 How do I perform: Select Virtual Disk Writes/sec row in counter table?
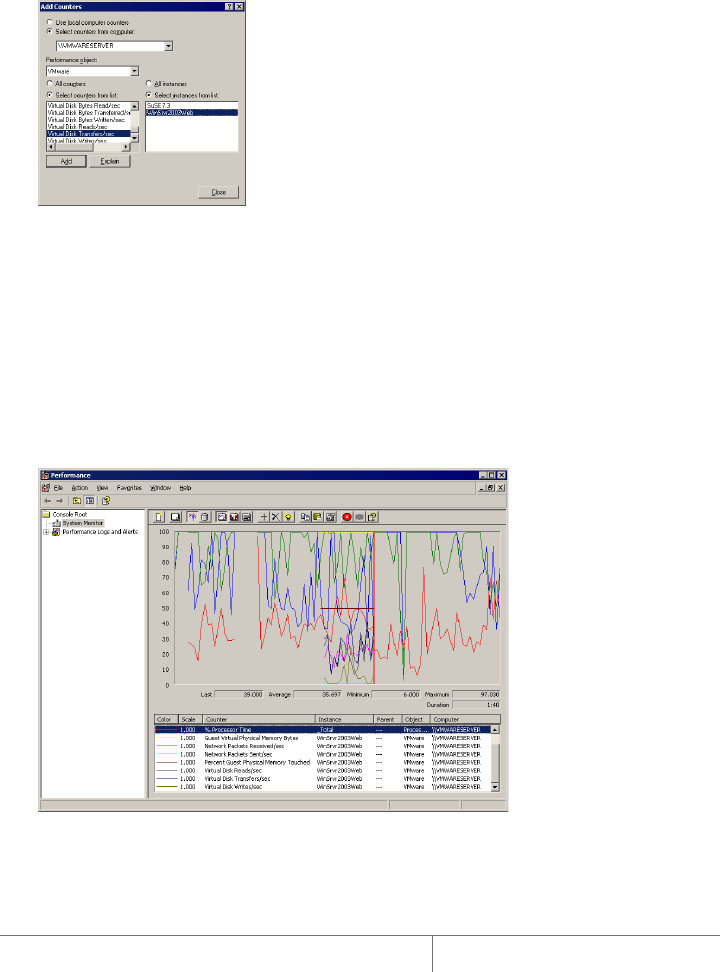[322, 786]
